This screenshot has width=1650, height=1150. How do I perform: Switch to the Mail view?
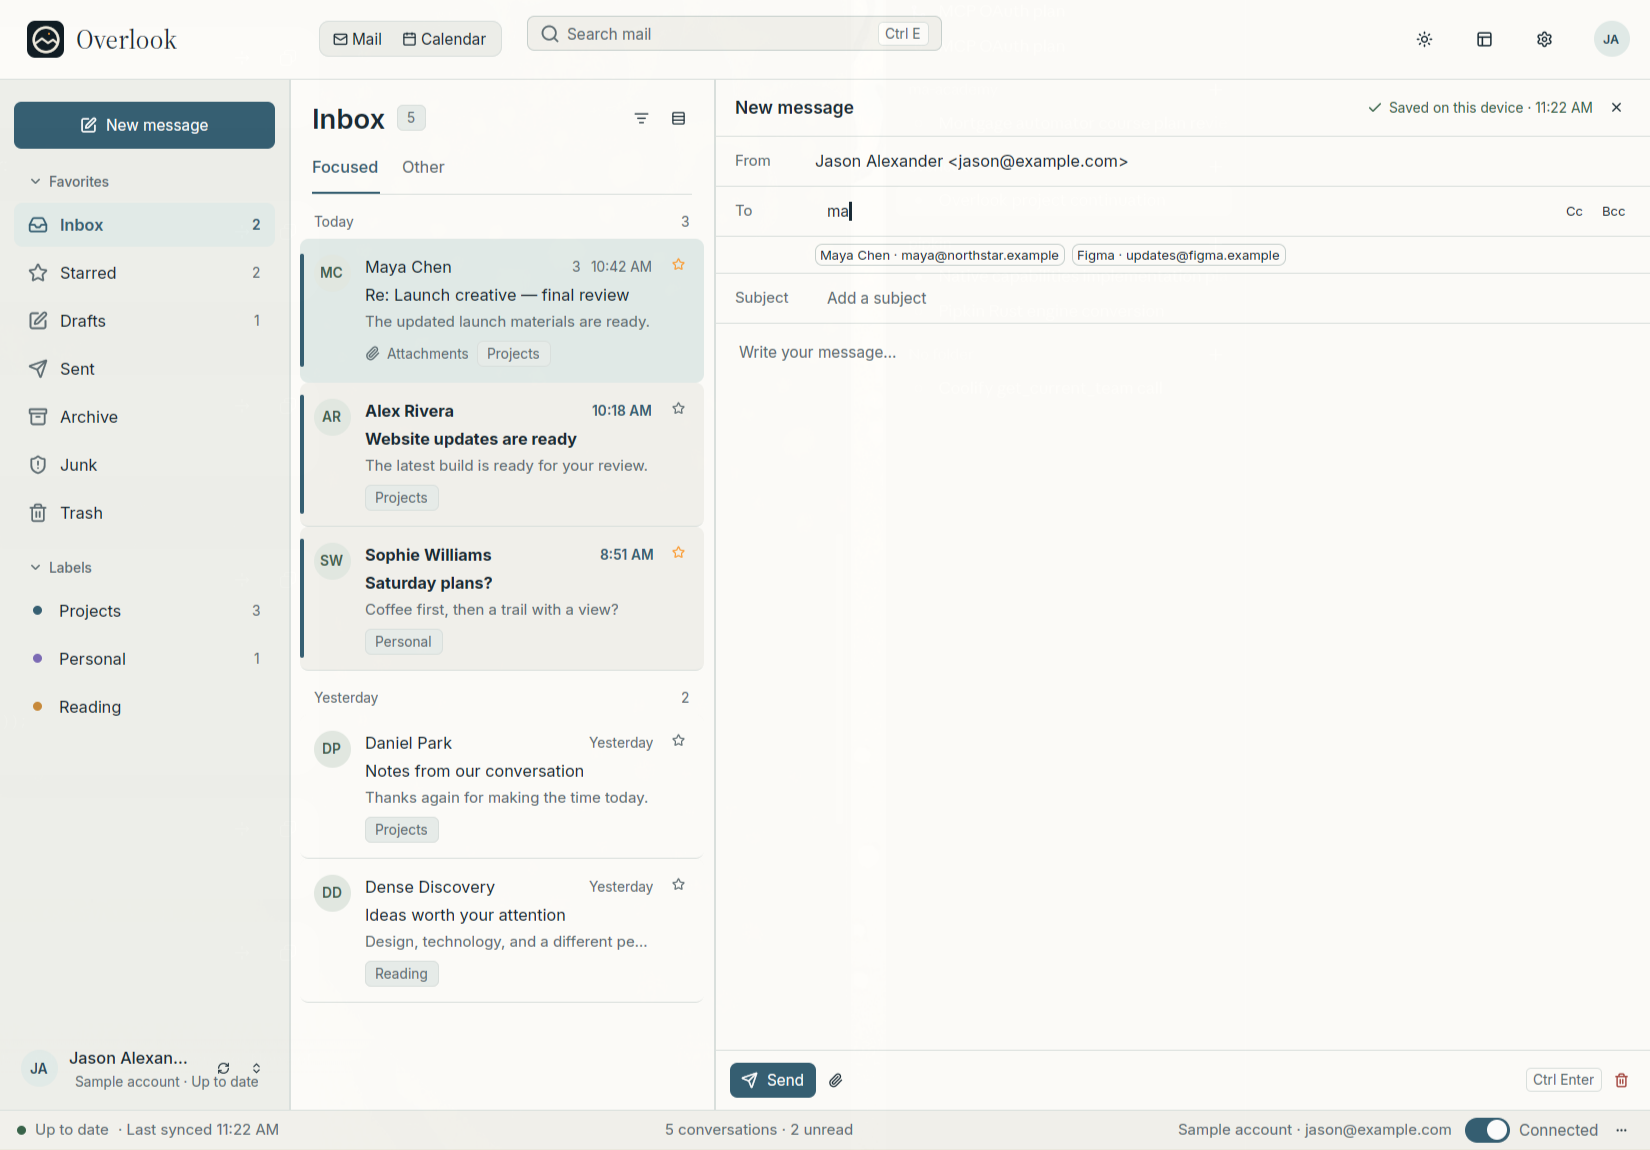click(x=357, y=39)
